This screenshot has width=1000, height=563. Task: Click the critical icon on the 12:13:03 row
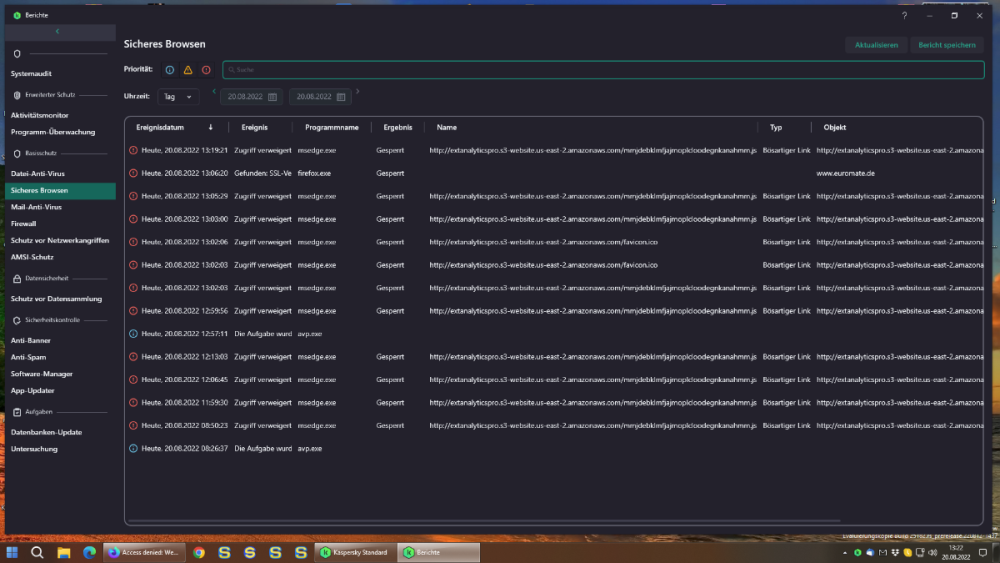tap(133, 357)
